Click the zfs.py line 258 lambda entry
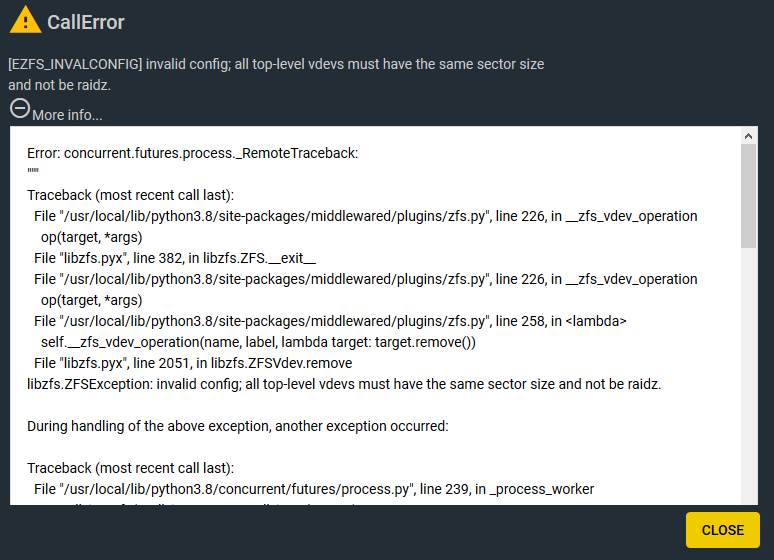 click(x=330, y=321)
